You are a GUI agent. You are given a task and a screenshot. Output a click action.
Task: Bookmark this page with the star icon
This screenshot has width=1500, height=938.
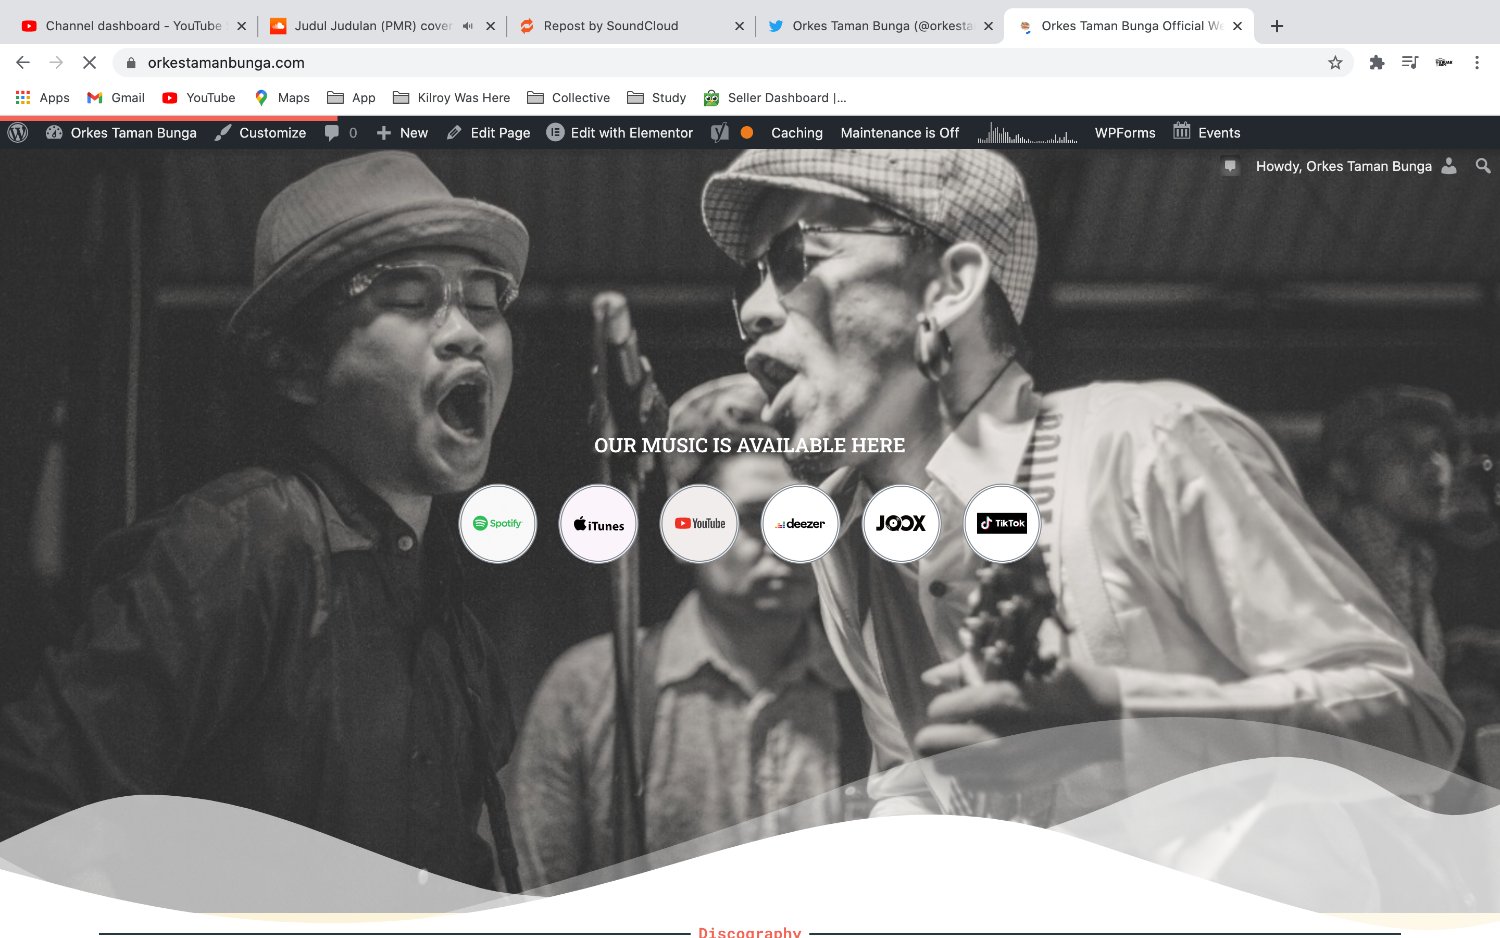(1335, 62)
